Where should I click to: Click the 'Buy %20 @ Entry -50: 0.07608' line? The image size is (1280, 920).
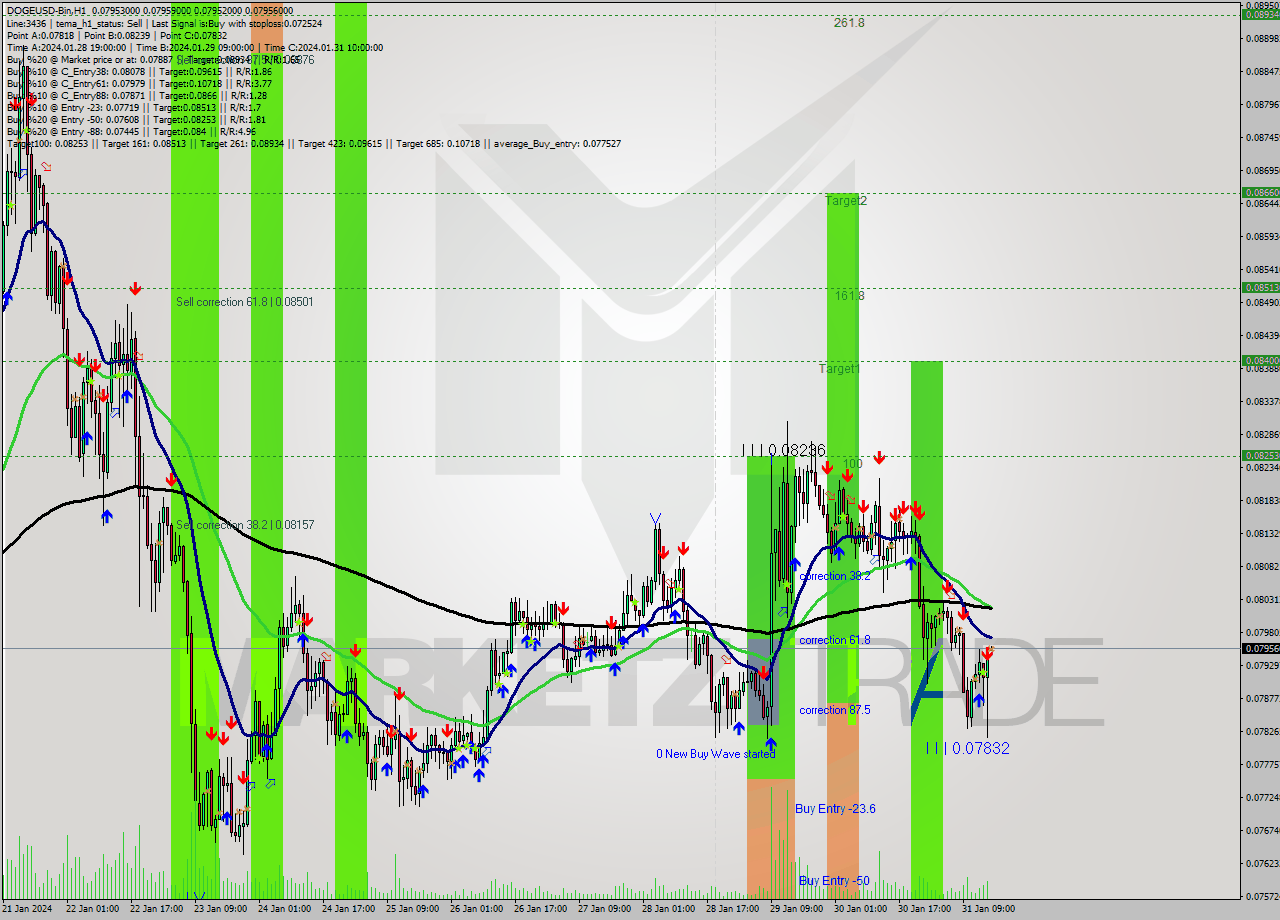point(136,120)
